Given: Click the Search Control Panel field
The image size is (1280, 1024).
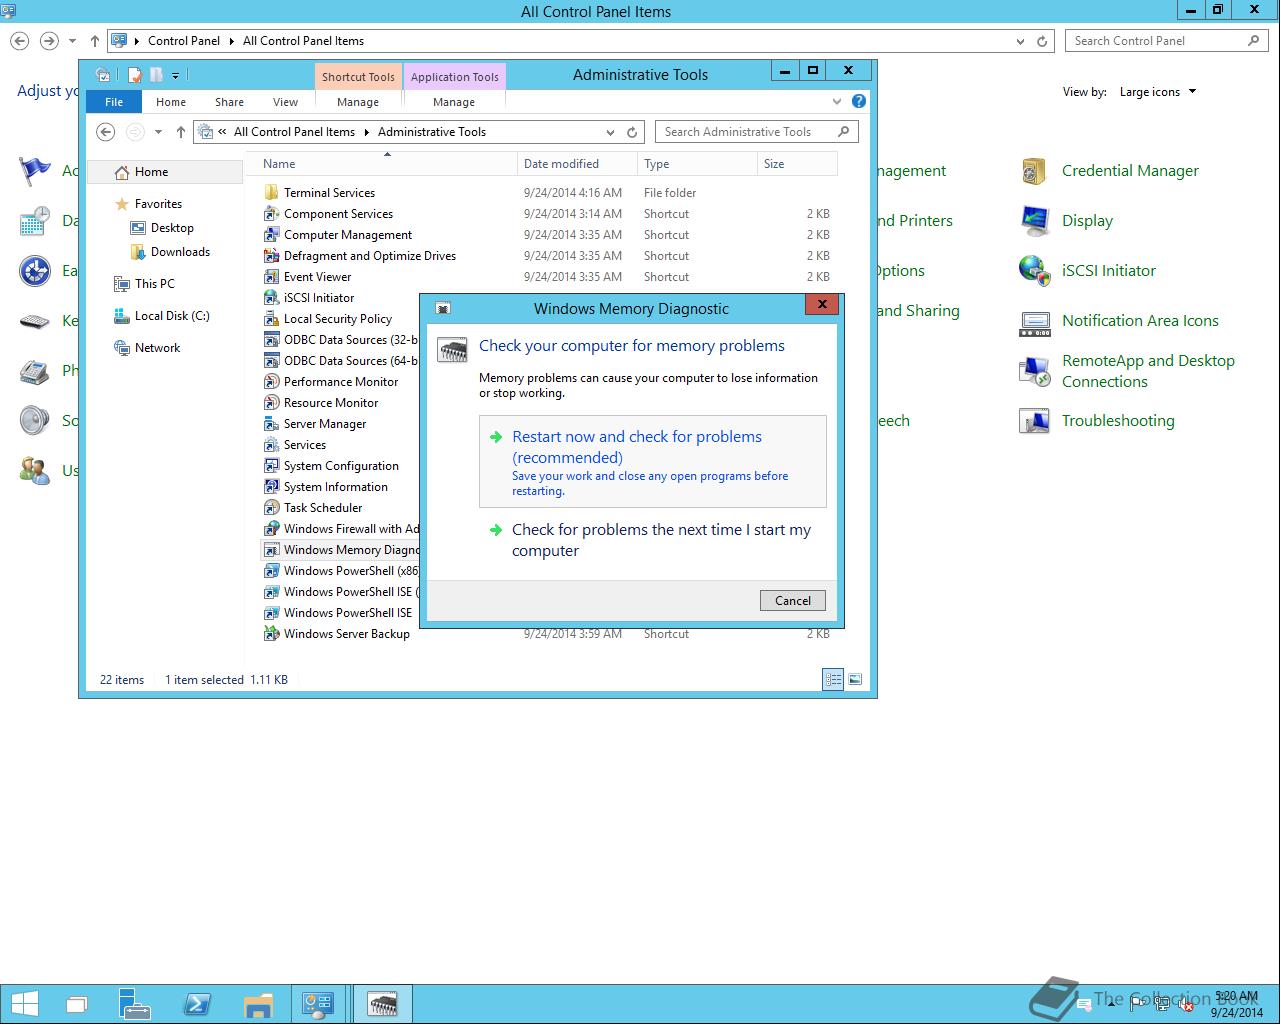Looking at the screenshot, I should (1167, 41).
